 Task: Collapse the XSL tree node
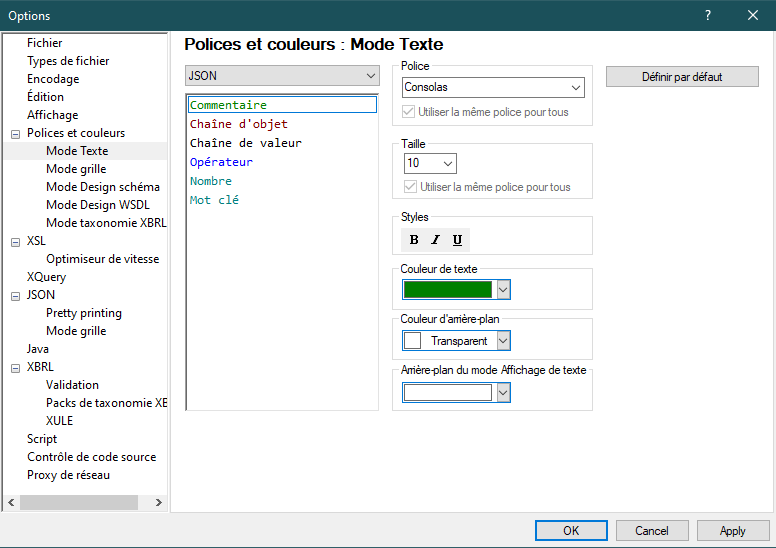15,241
